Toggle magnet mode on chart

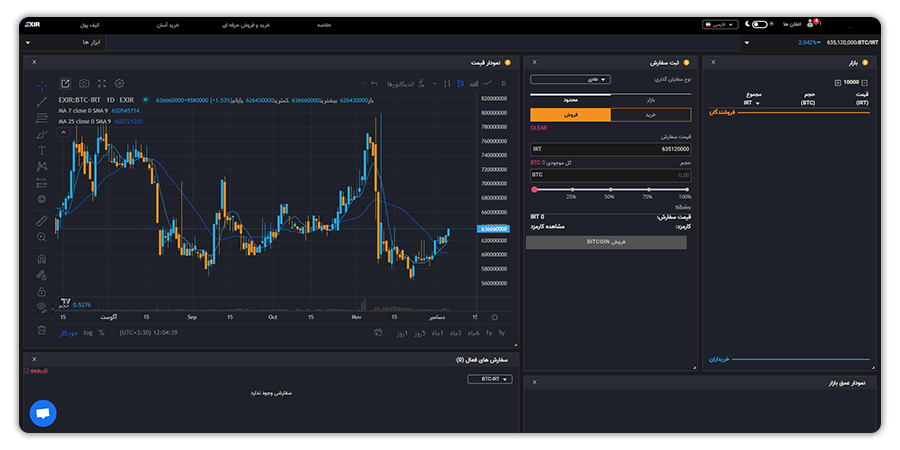[41, 258]
